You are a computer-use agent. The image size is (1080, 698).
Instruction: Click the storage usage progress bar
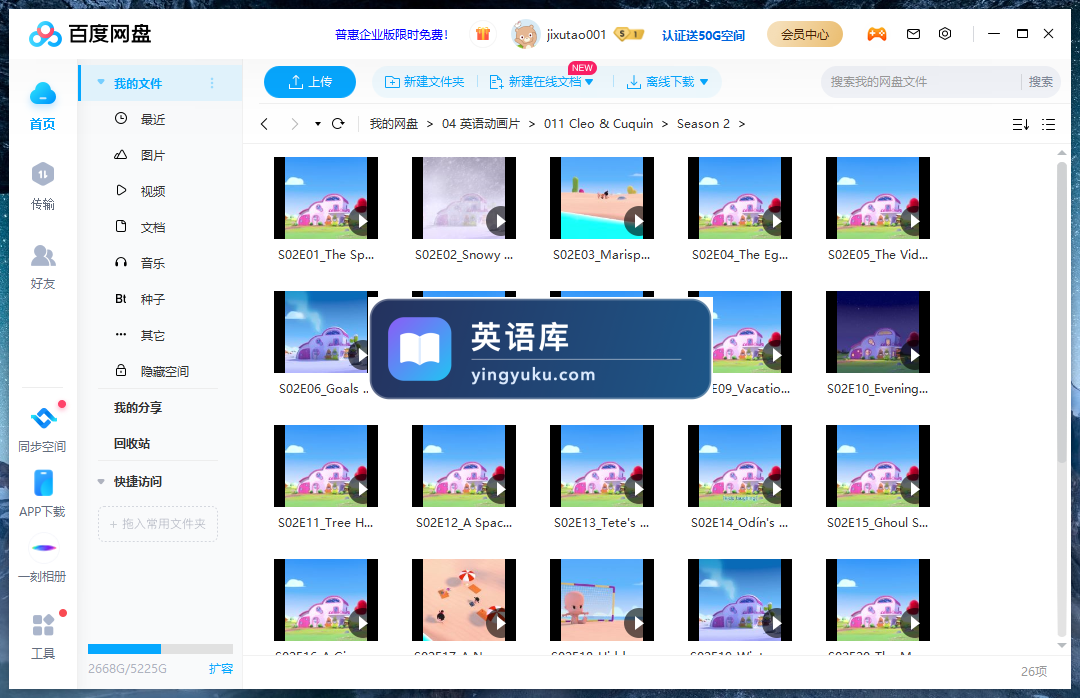tap(160, 649)
